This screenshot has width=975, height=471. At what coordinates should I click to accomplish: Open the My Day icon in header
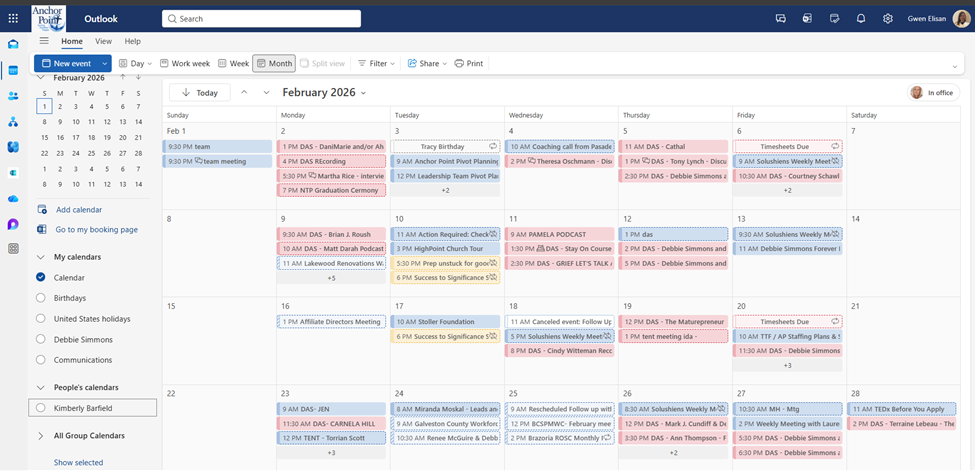pyautogui.click(x=834, y=19)
